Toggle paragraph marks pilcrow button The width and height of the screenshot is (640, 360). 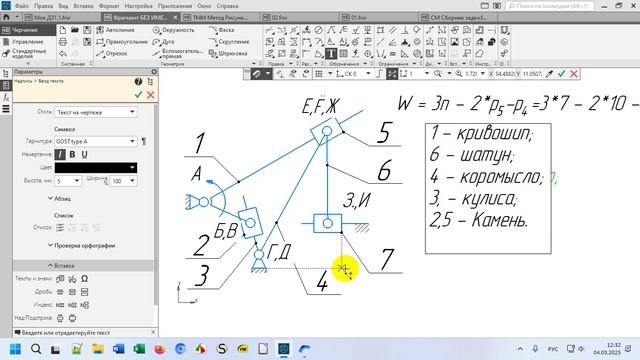(144, 141)
